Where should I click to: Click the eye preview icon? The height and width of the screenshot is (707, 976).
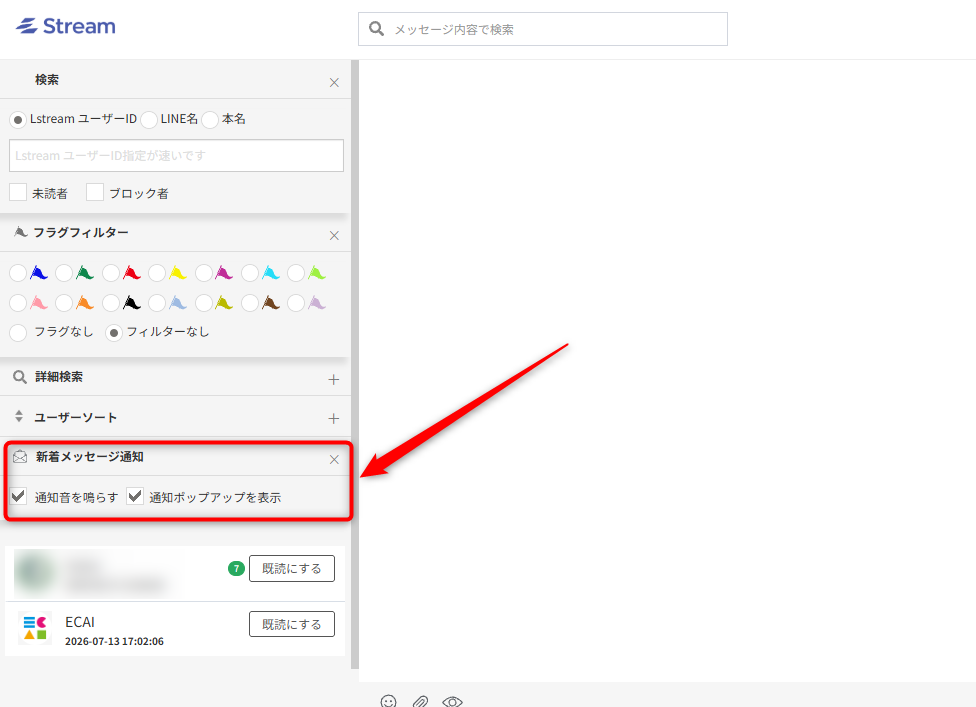coord(453,701)
